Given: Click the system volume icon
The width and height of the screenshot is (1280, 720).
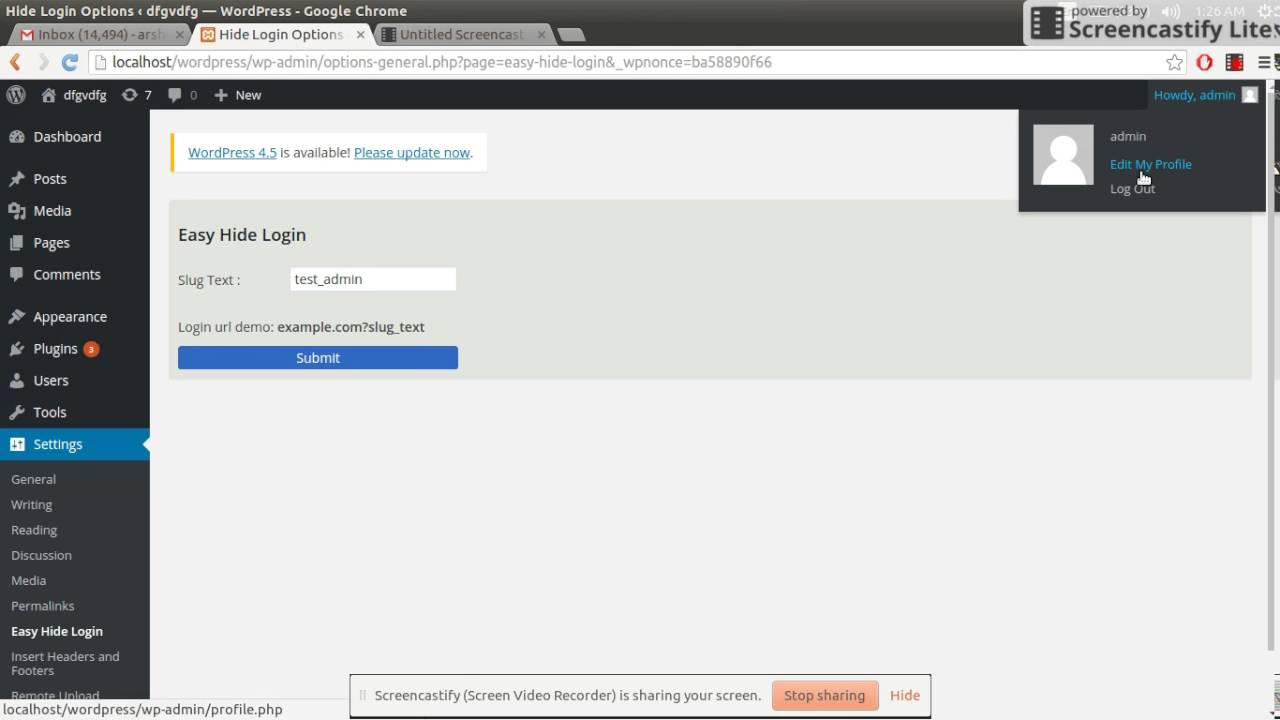Looking at the screenshot, I should pyautogui.click(x=1170, y=11).
